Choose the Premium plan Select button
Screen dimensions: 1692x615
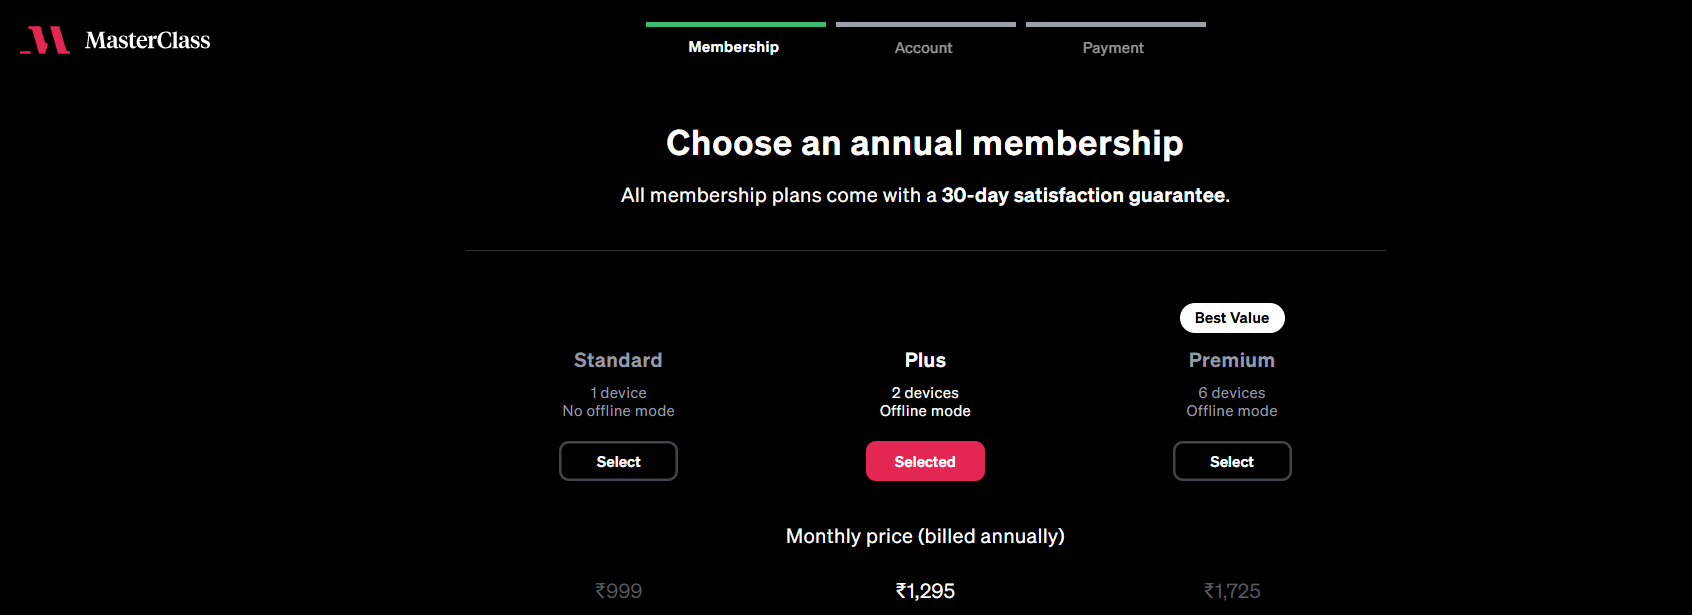(1231, 461)
